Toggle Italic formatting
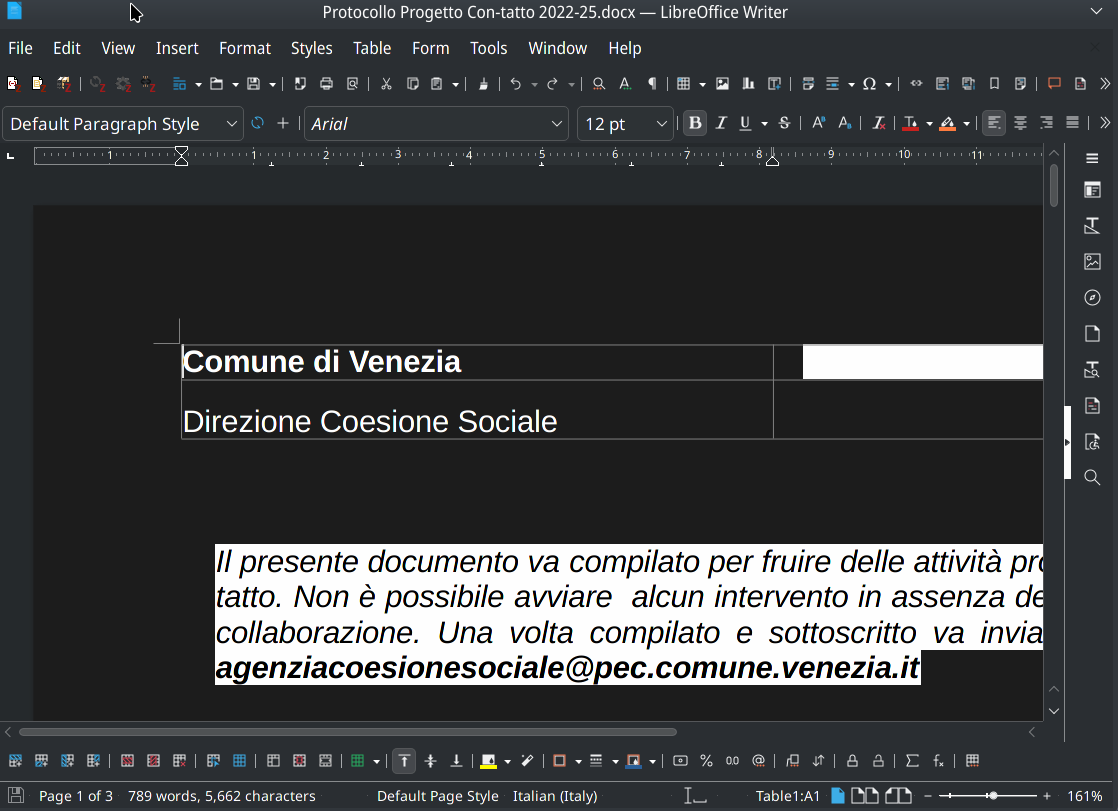 (x=721, y=123)
